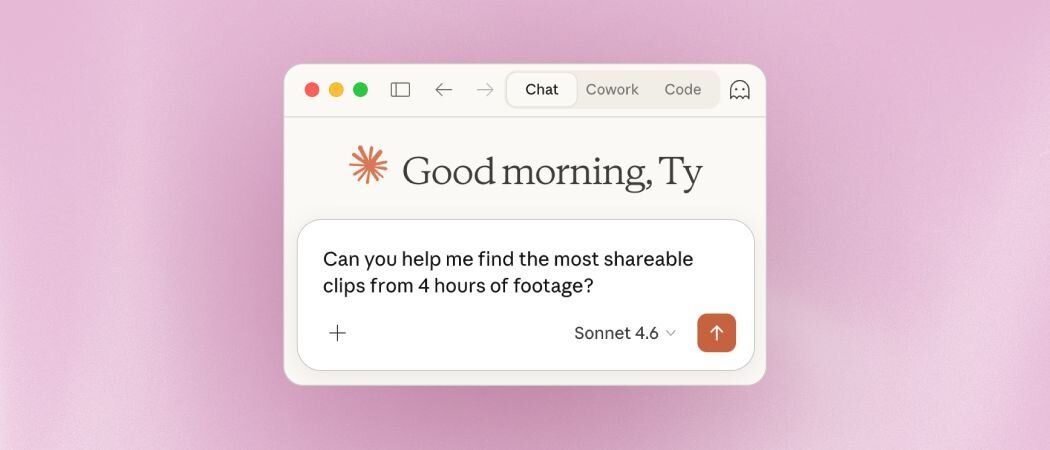
Task: Click the plus attachment icon
Action: pyautogui.click(x=338, y=333)
